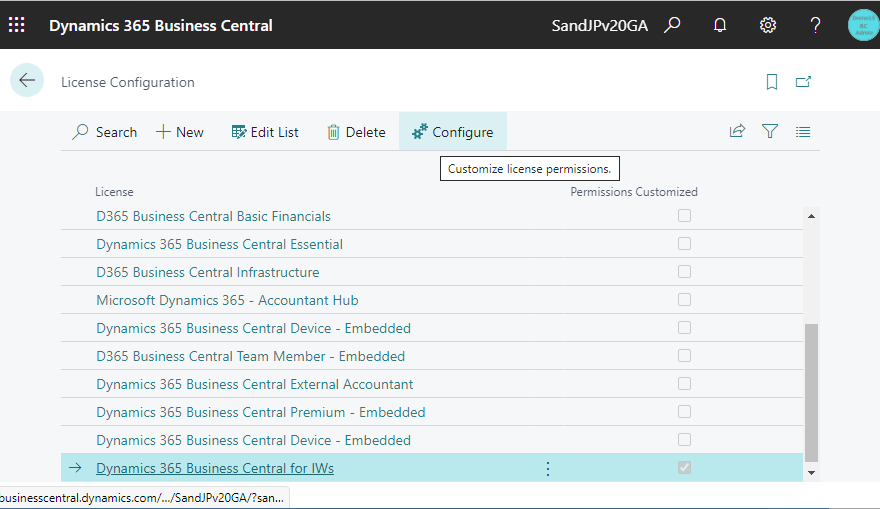Viewport: 880px width, 509px height.
Task: Change list view layout icon
Action: tap(803, 132)
